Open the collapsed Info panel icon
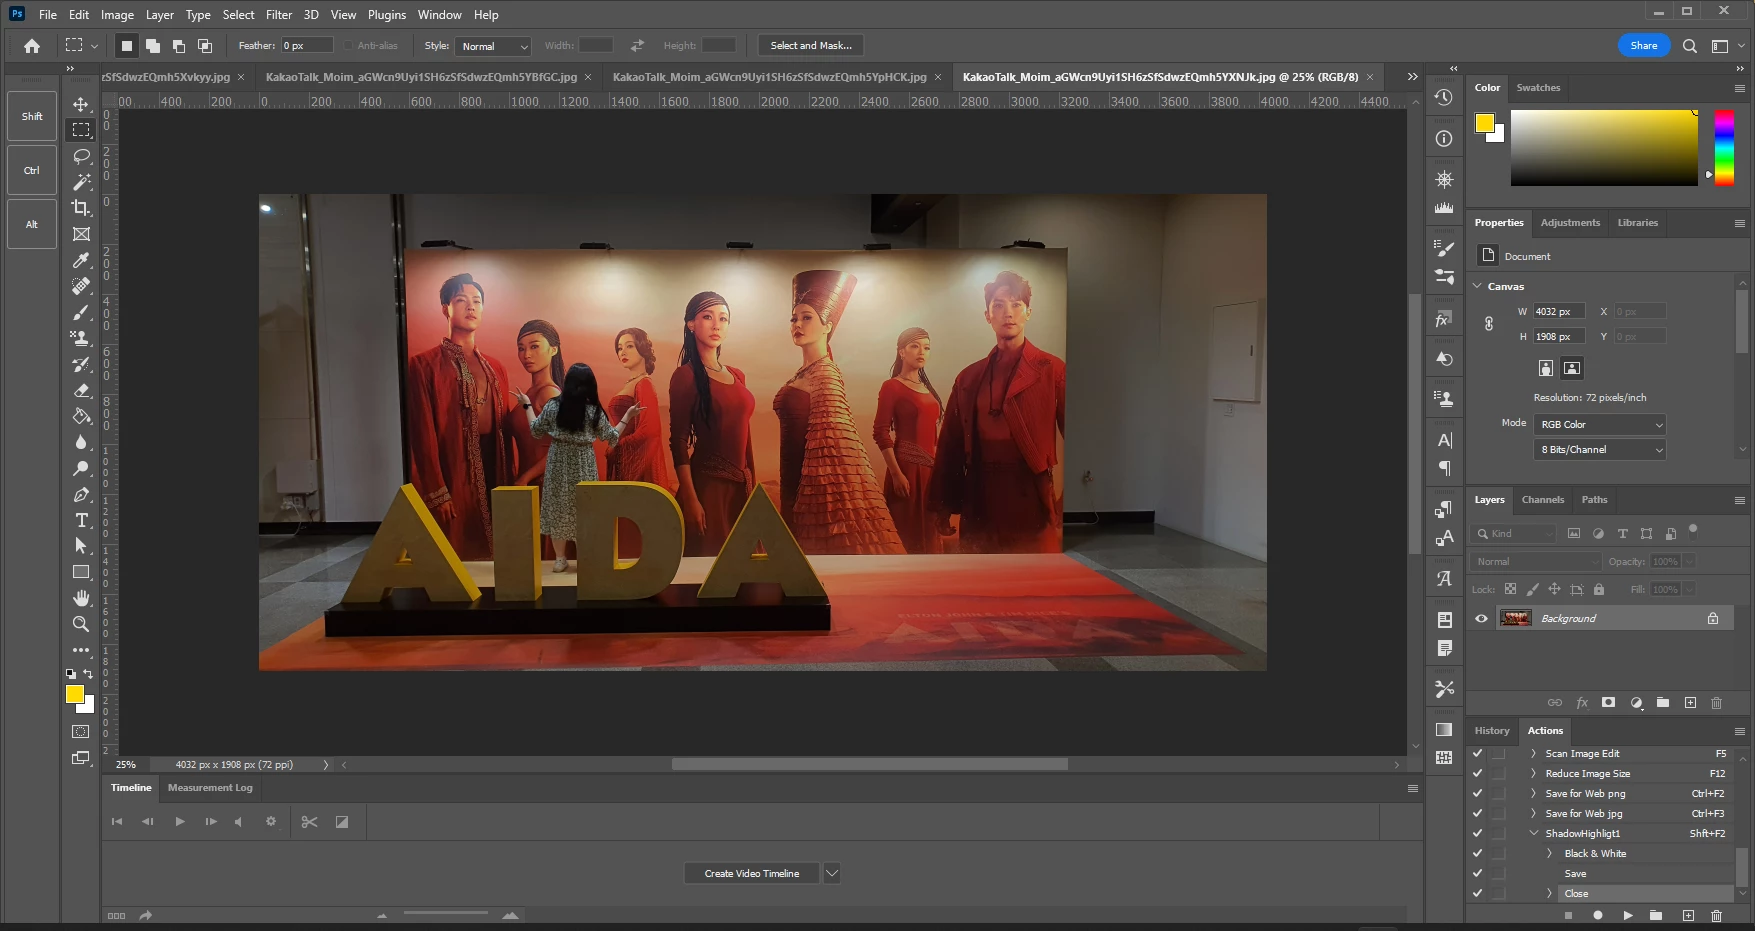 (x=1444, y=138)
